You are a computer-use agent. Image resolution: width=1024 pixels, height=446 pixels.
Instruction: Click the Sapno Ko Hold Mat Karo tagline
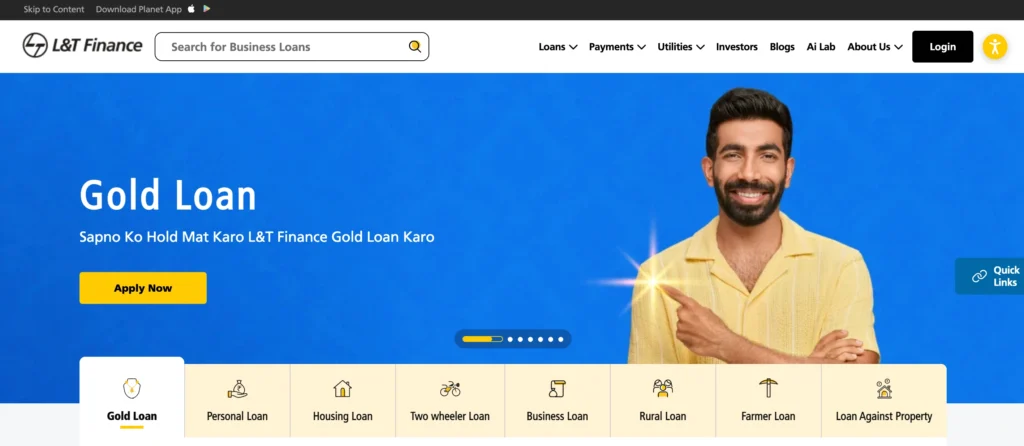point(257,236)
